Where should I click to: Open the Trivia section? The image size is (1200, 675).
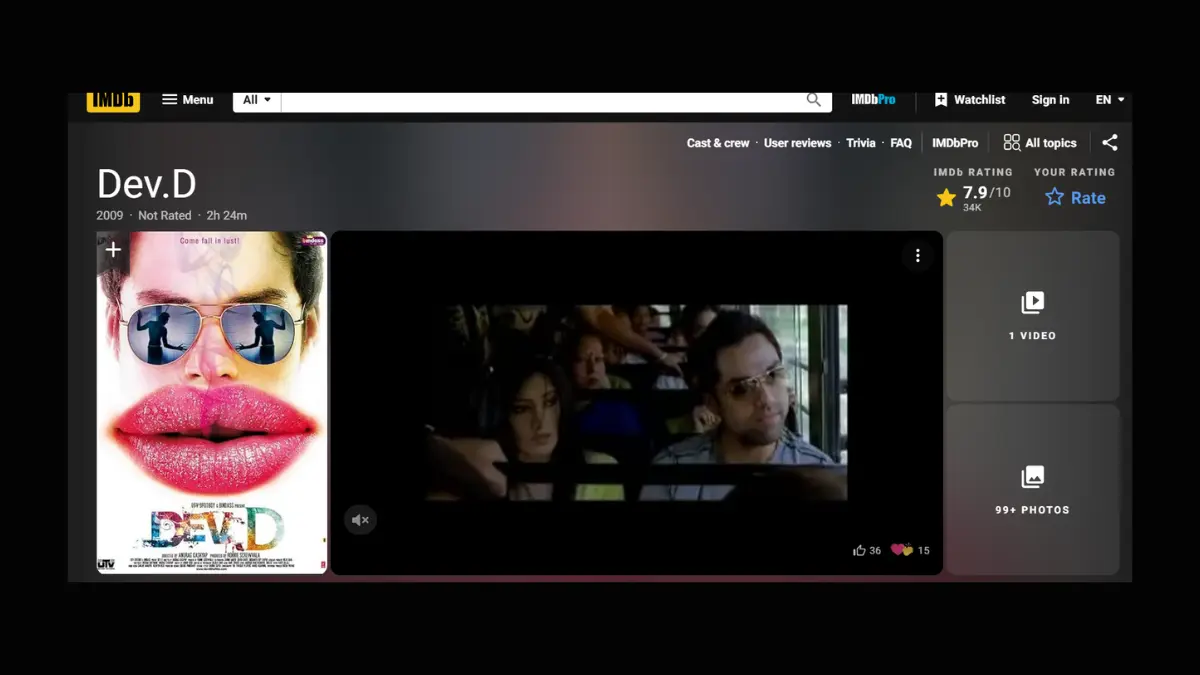click(860, 143)
